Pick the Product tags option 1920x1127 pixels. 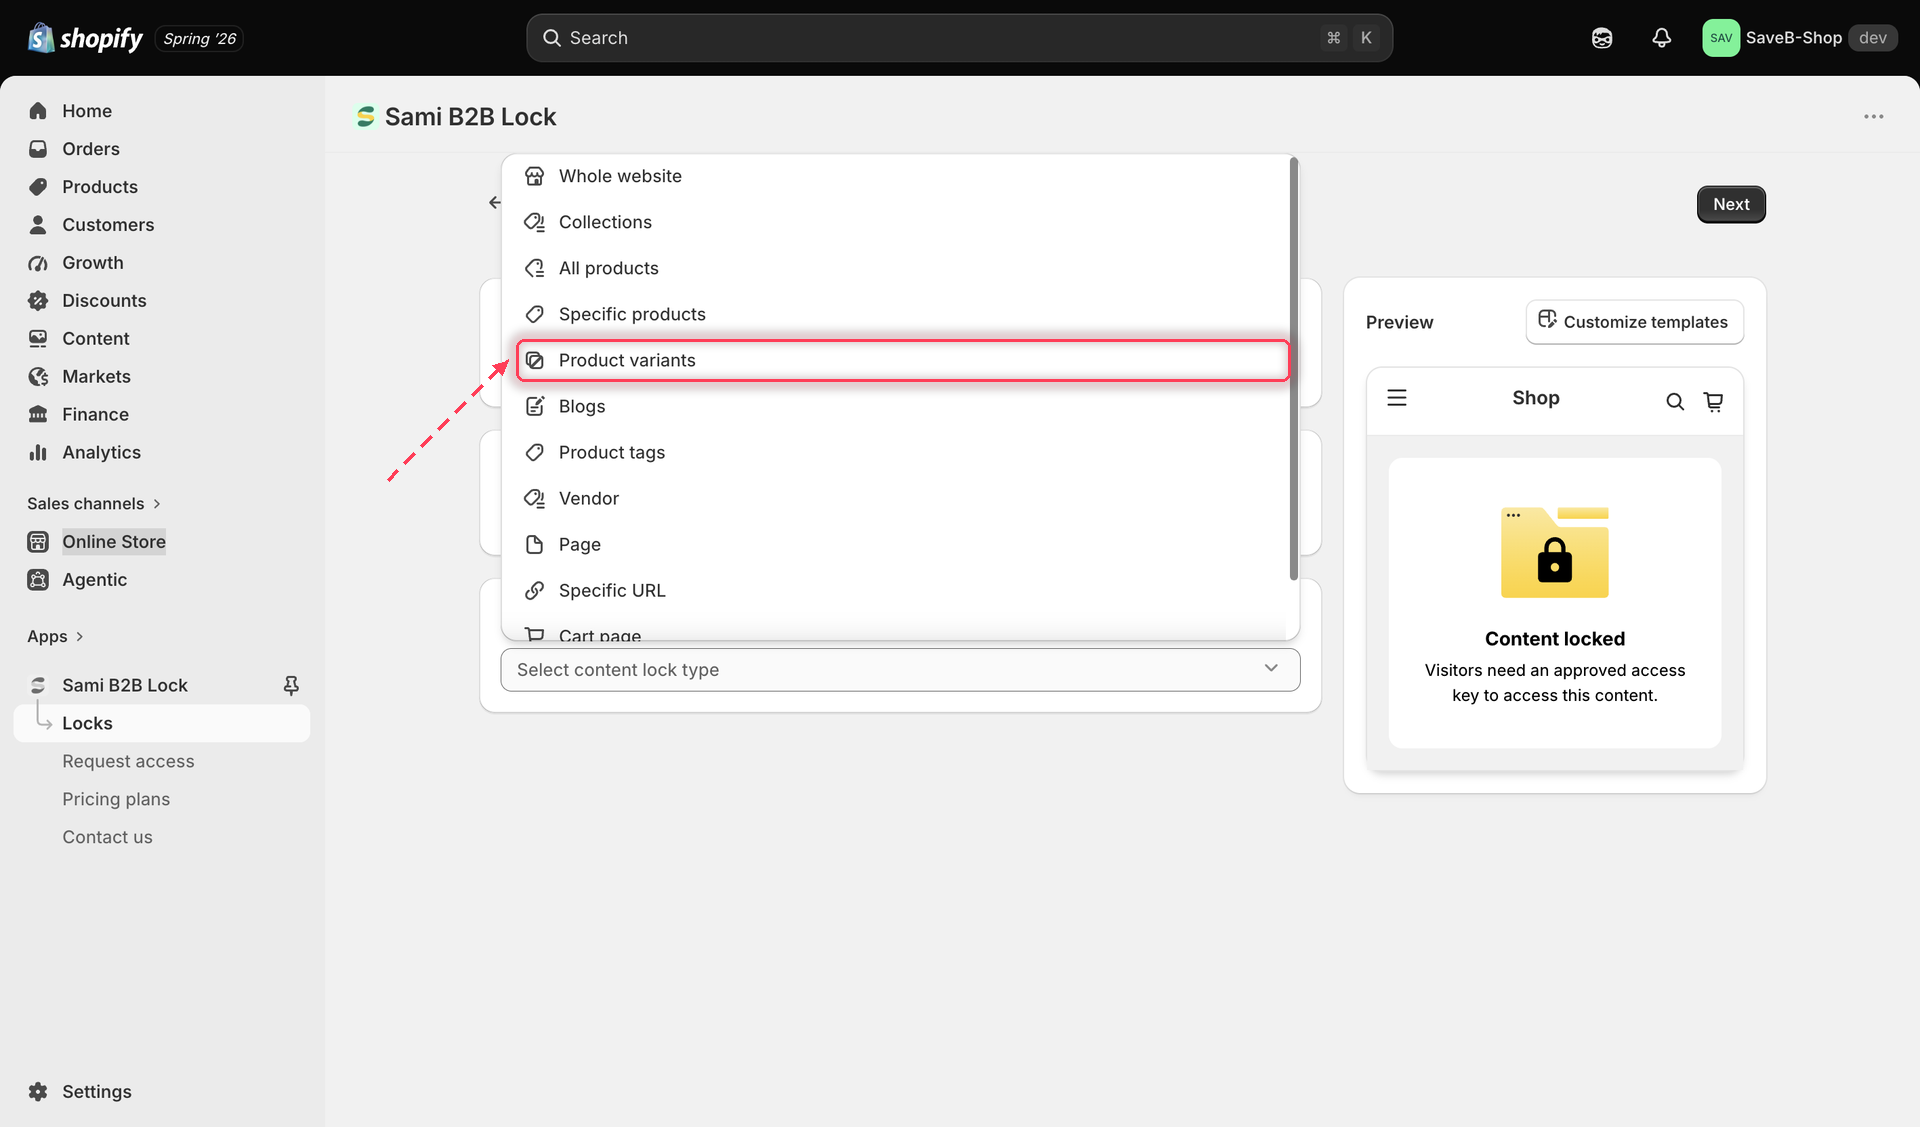[x=902, y=452]
